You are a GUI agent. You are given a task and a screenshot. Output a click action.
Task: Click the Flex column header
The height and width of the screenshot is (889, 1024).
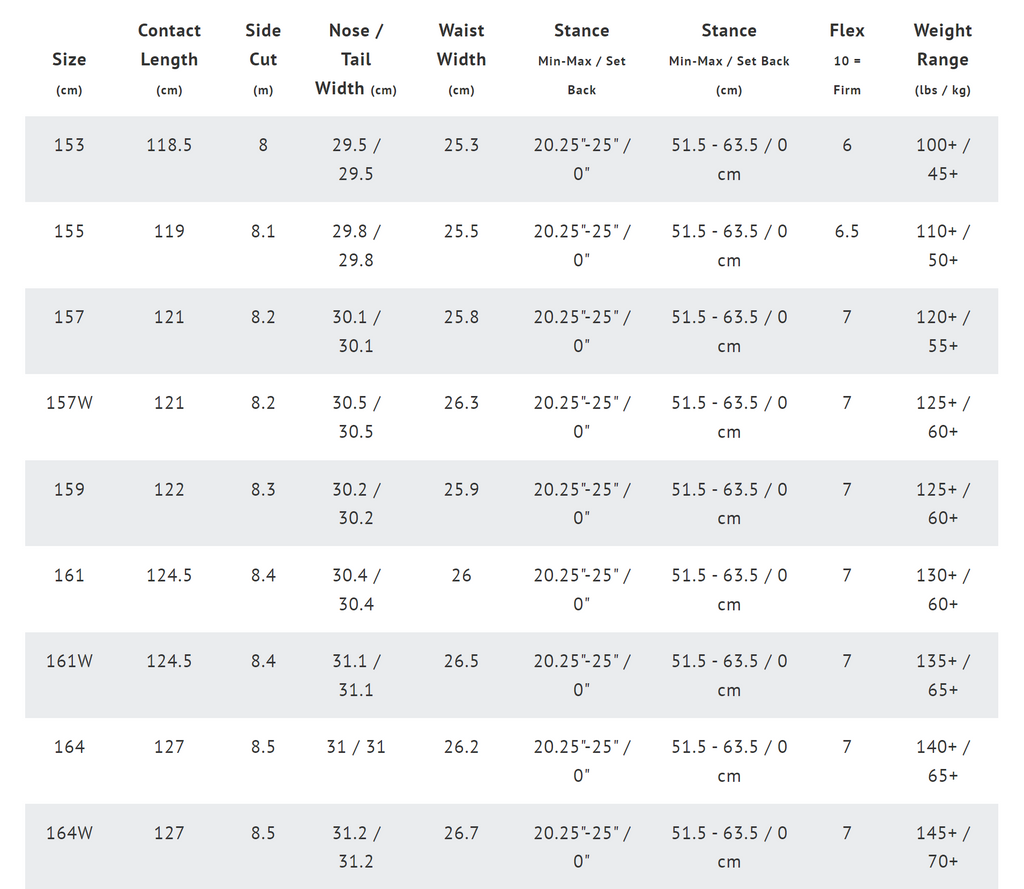tap(847, 59)
